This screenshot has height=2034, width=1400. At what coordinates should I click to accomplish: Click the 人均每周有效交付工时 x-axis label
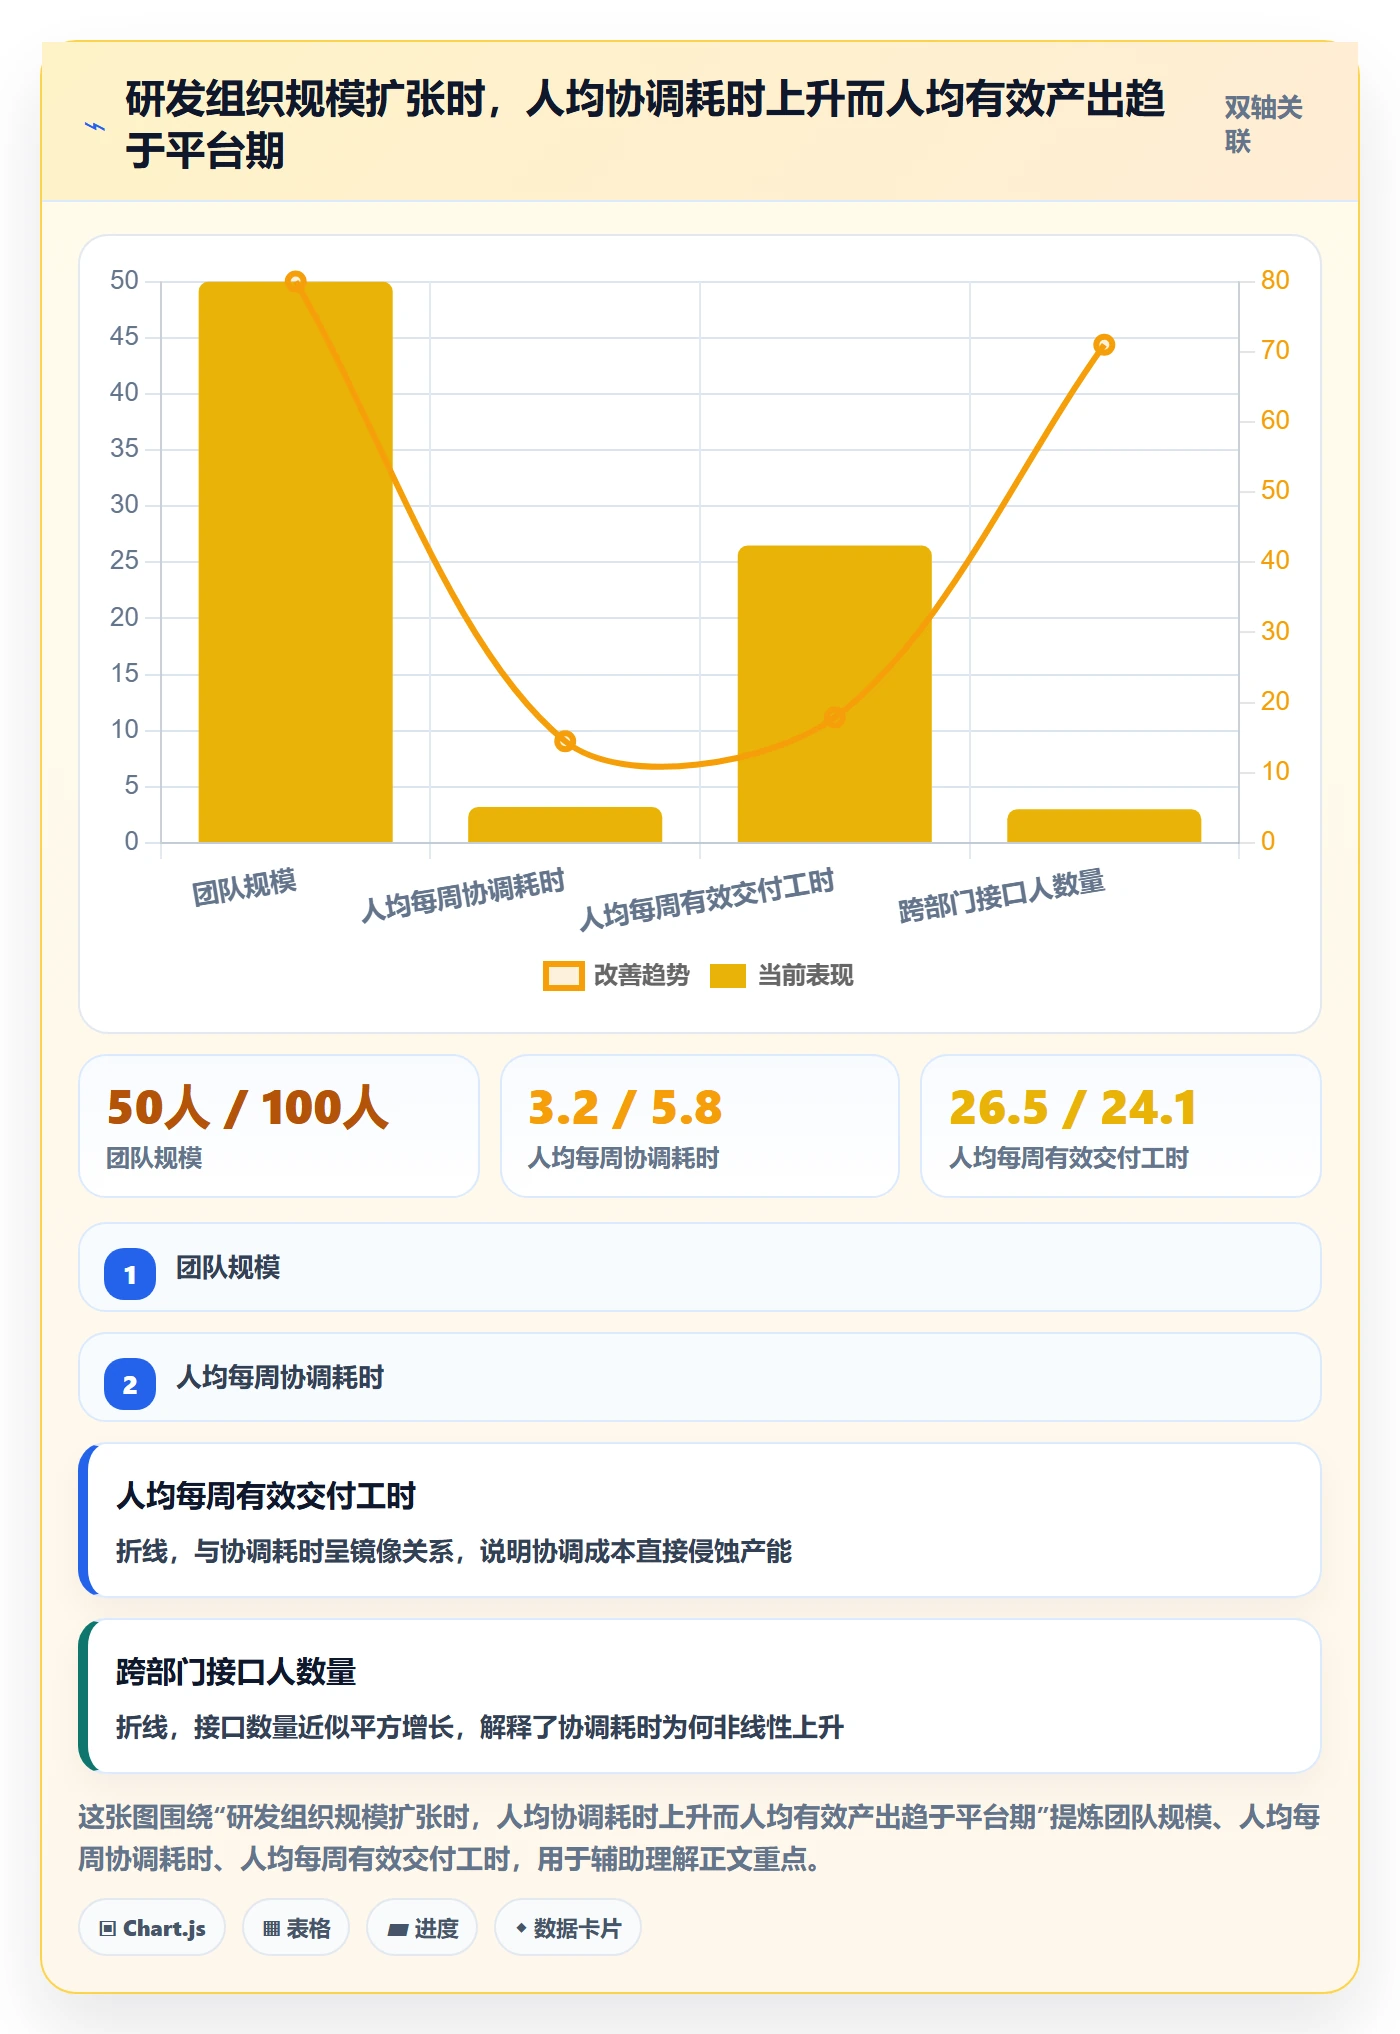click(x=707, y=900)
